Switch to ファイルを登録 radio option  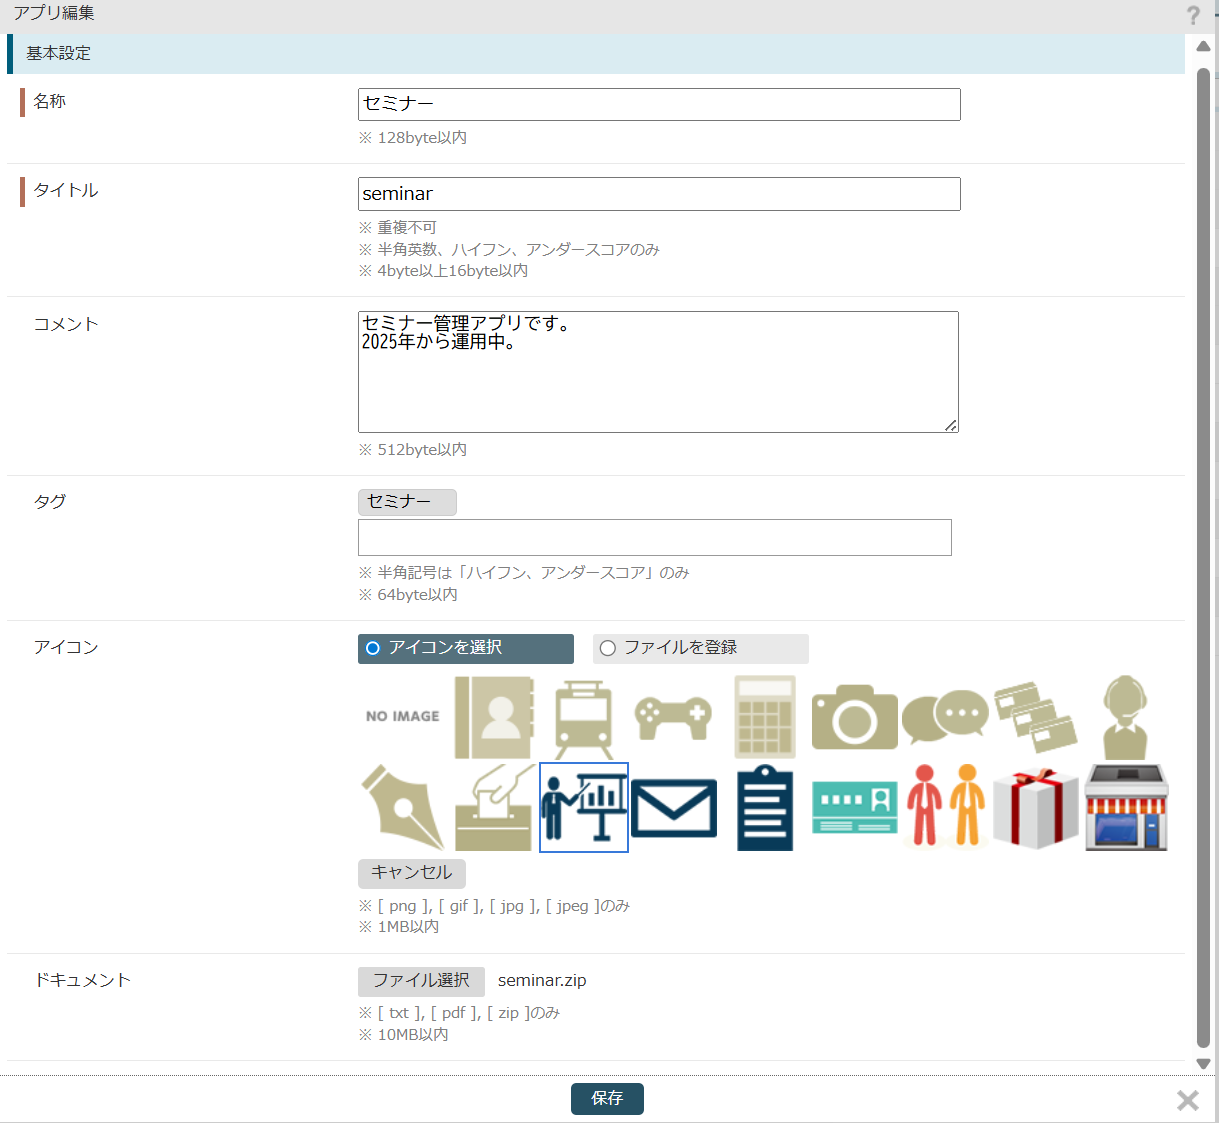pyautogui.click(x=608, y=648)
